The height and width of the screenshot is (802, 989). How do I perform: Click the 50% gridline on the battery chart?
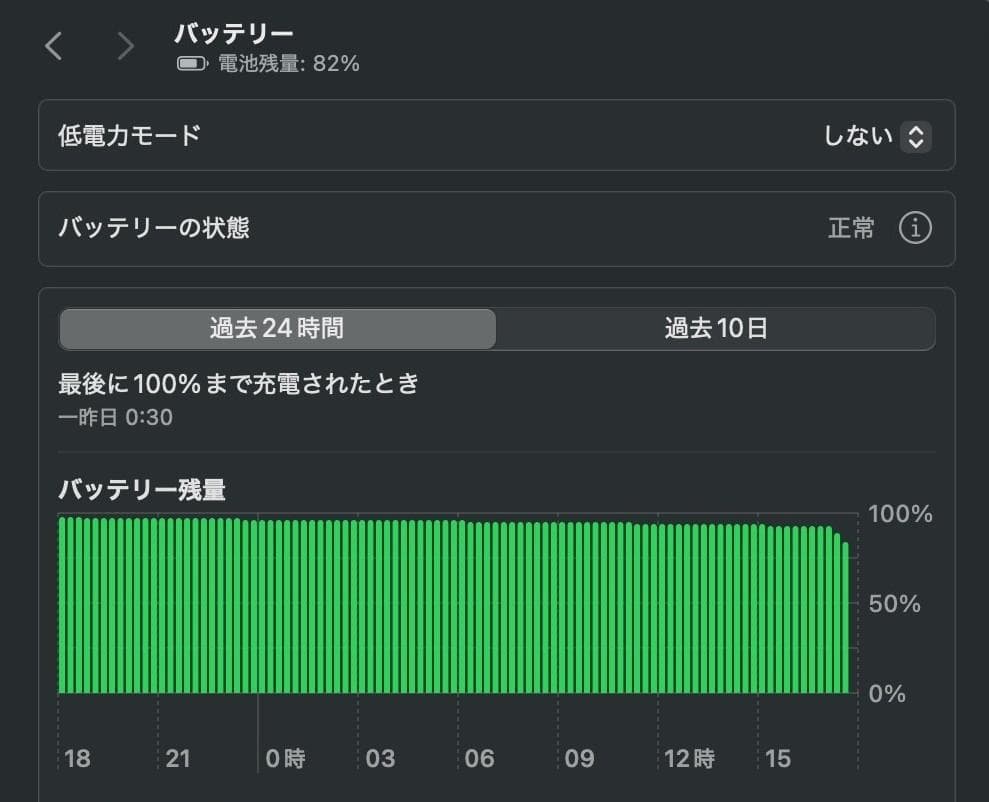893,603
